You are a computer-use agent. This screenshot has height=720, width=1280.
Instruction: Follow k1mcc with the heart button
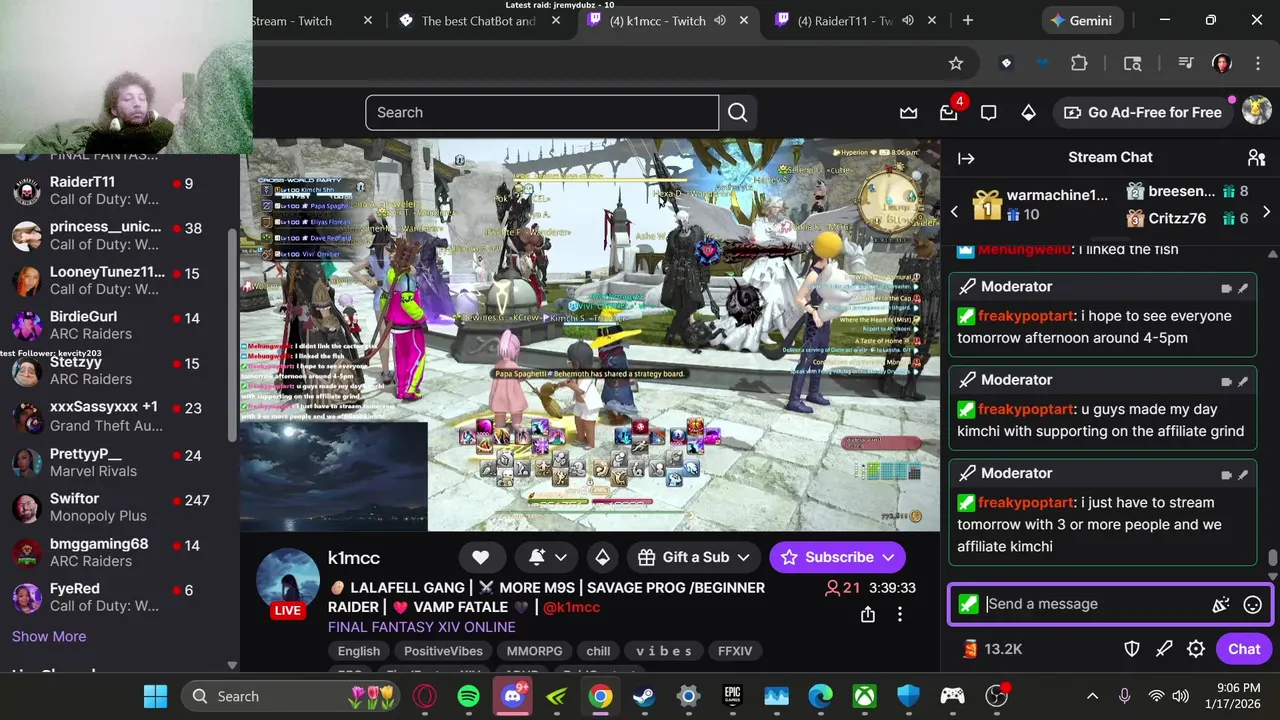click(x=480, y=557)
